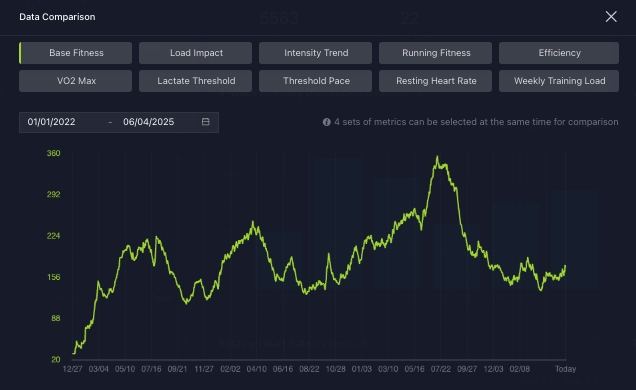Image resolution: width=636 pixels, height=390 pixels.
Task: Click the 12/27 x-axis date marker
Action: tap(73, 369)
